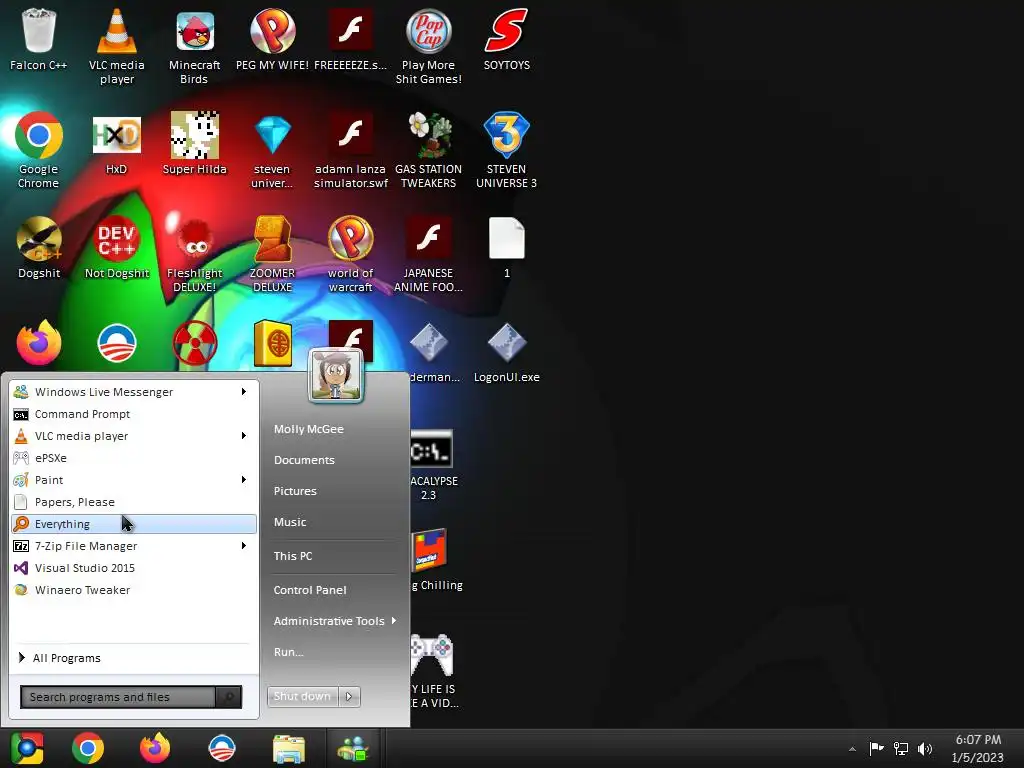This screenshot has height=768, width=1024.
Task: Open the Run... dialog
Action: click(289, 652)
